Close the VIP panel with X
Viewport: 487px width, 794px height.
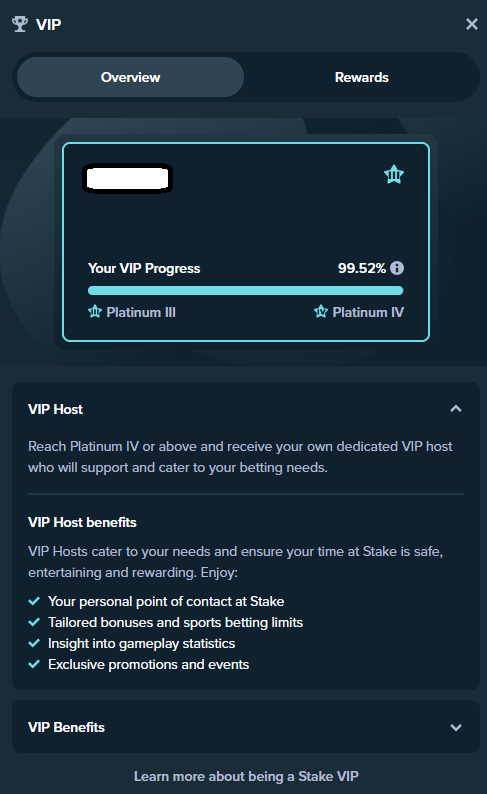click(472, 24)
